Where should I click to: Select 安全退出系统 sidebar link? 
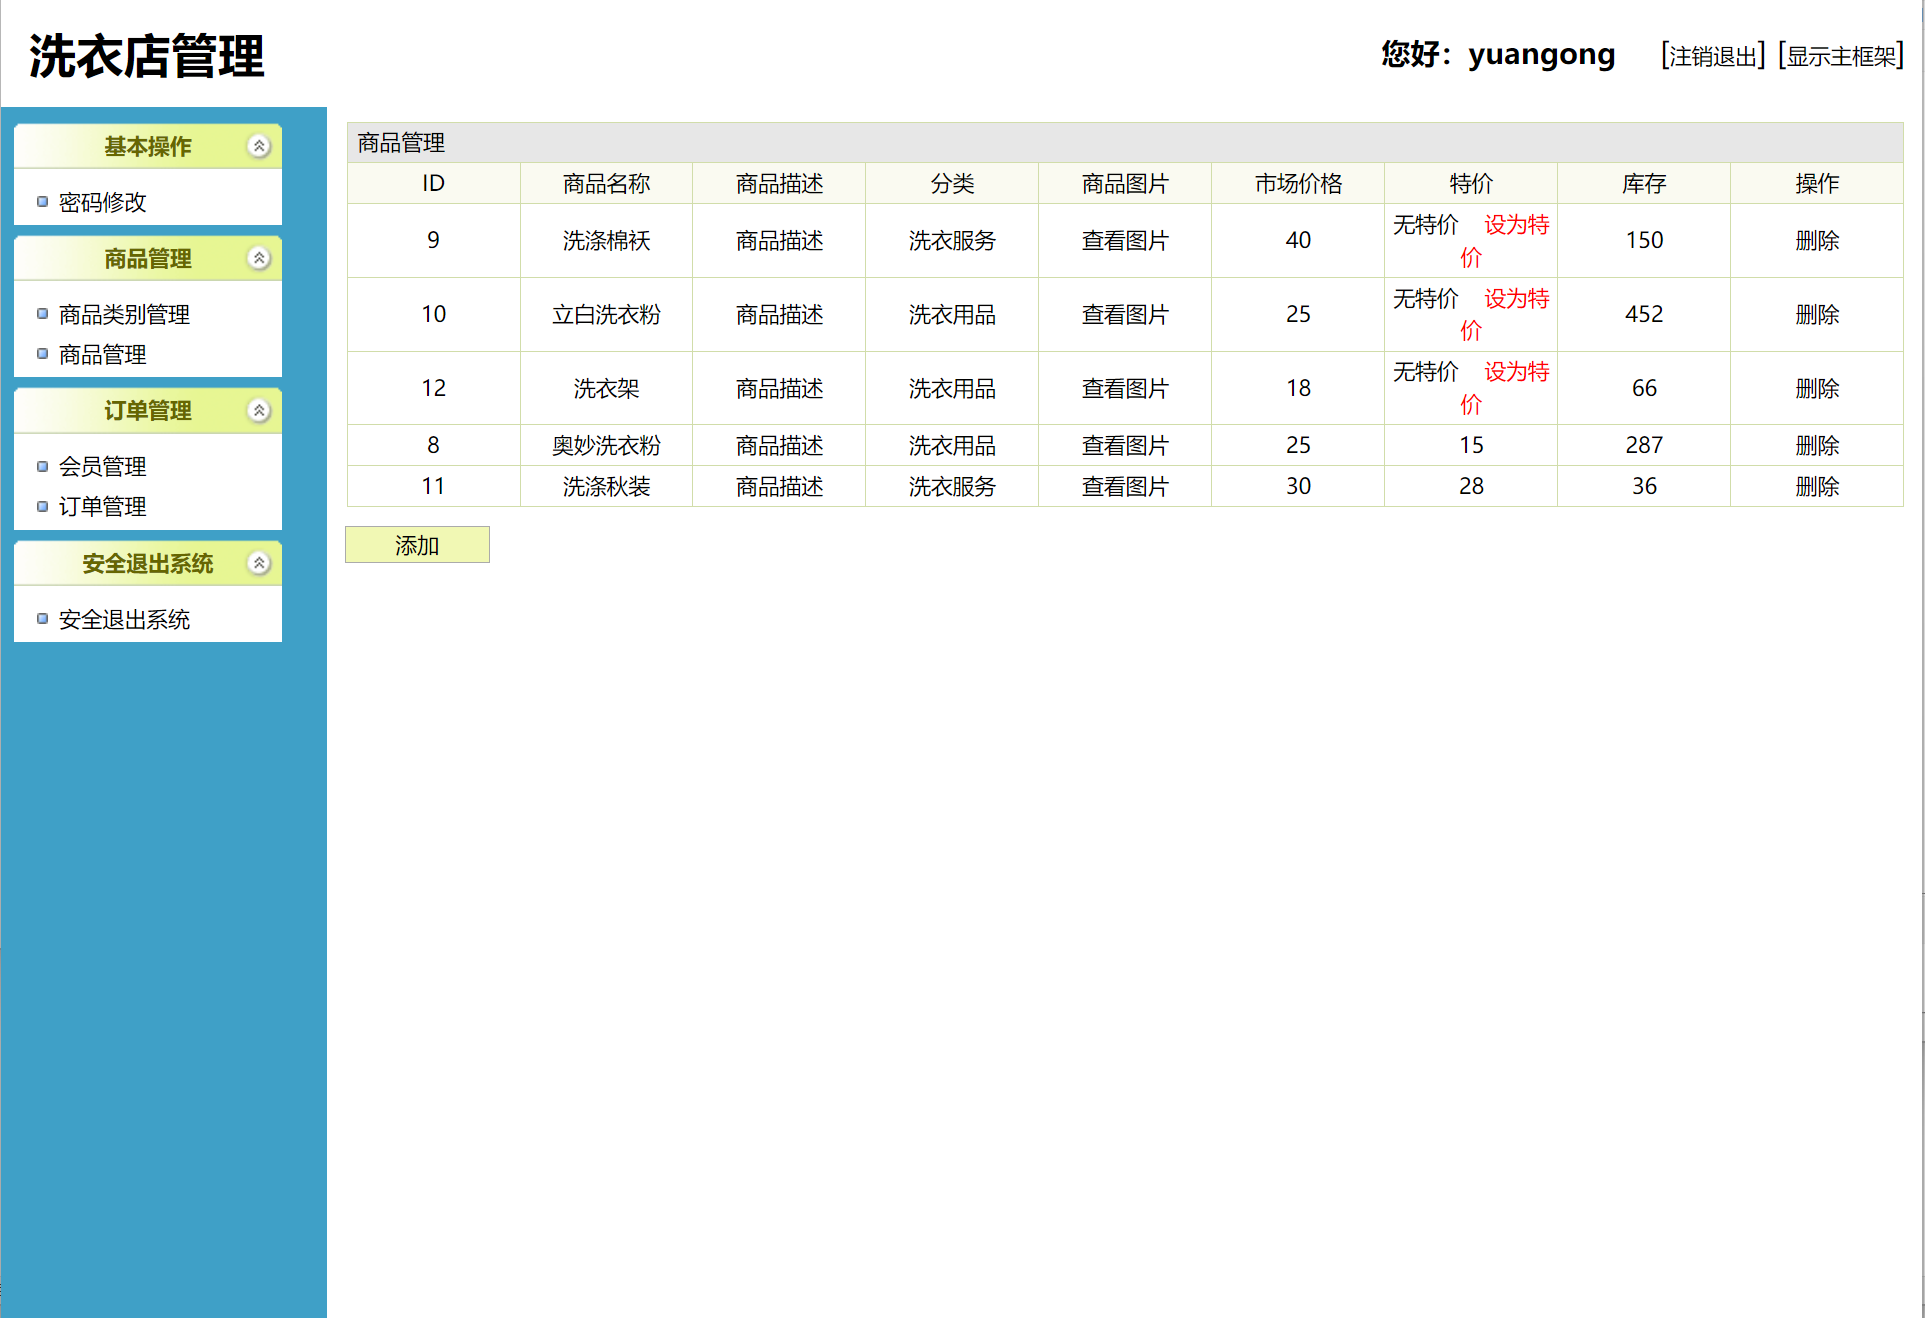click(x=124, y=619)
